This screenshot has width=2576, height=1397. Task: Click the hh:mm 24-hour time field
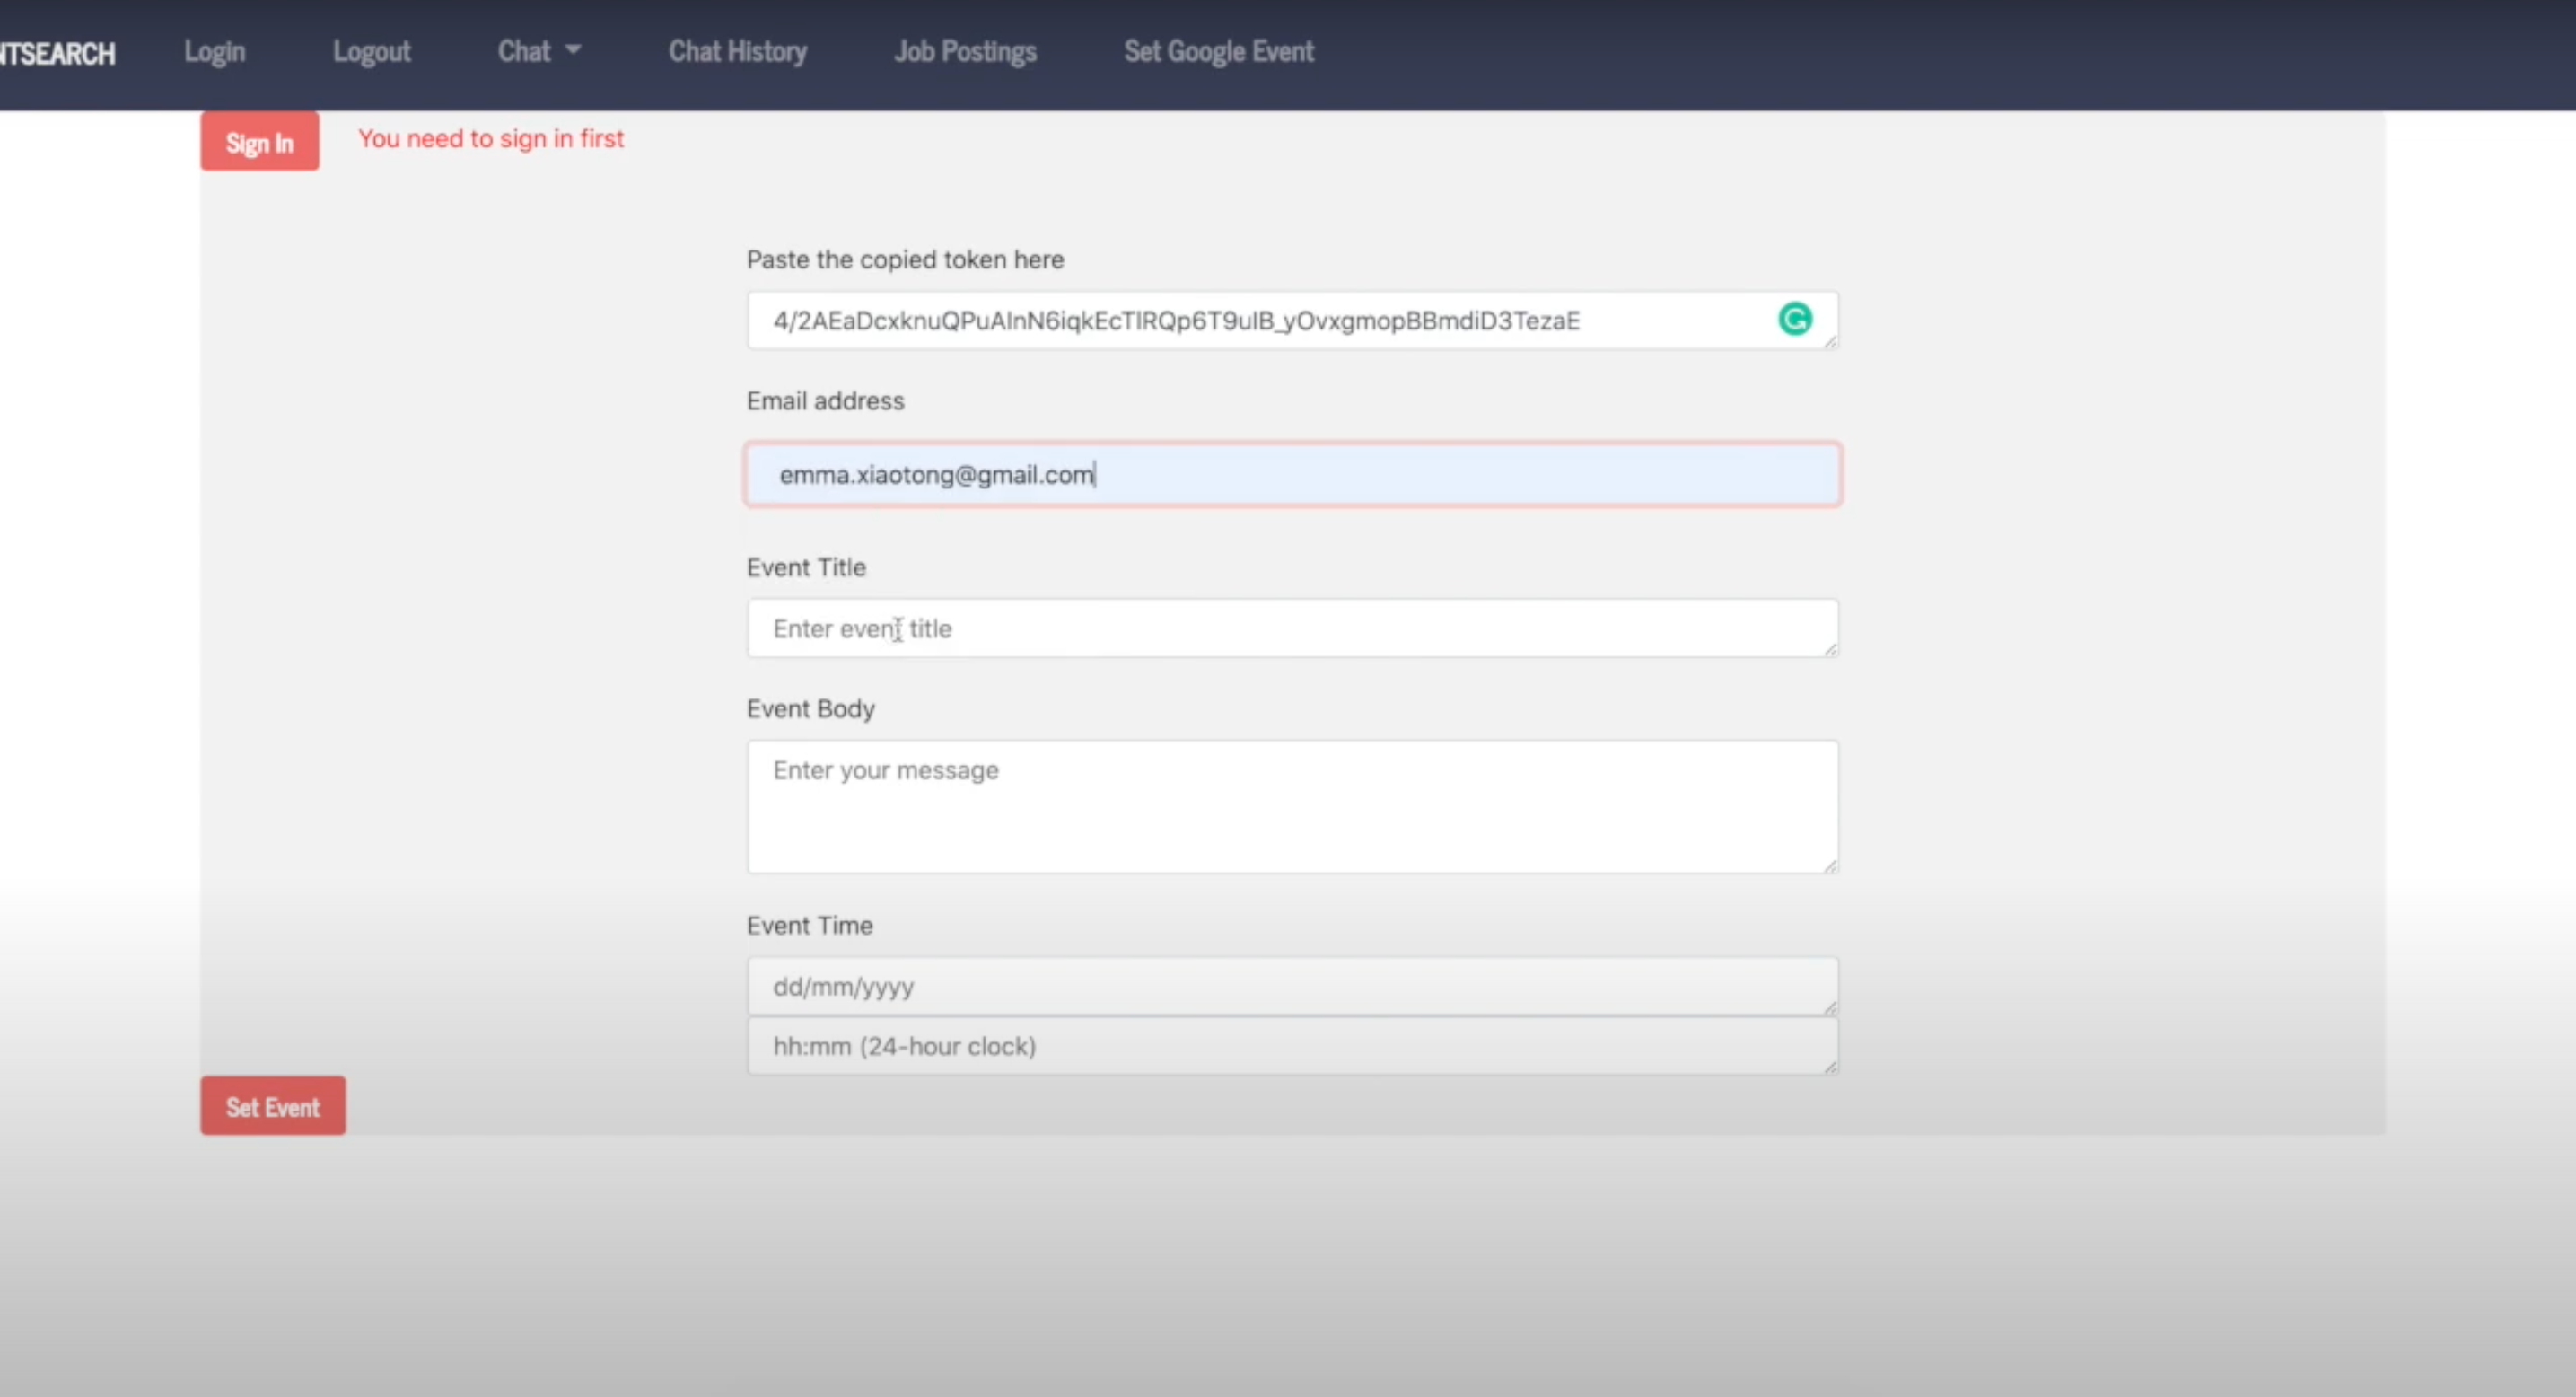pyautogui.click(x=1290, y=1047)
